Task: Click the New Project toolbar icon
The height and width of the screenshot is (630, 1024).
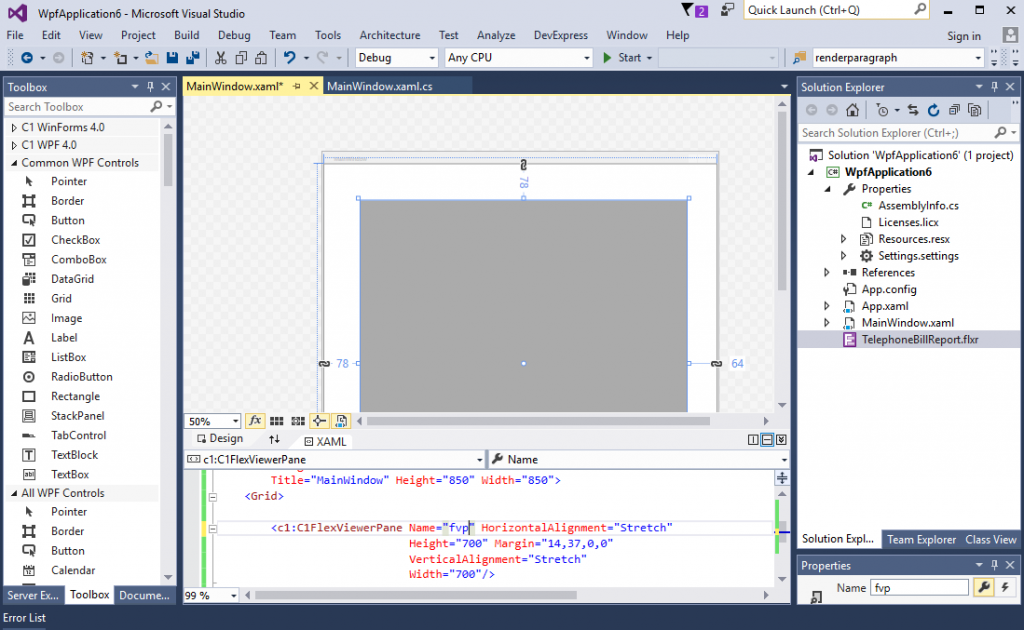Action: pos(87,57)
